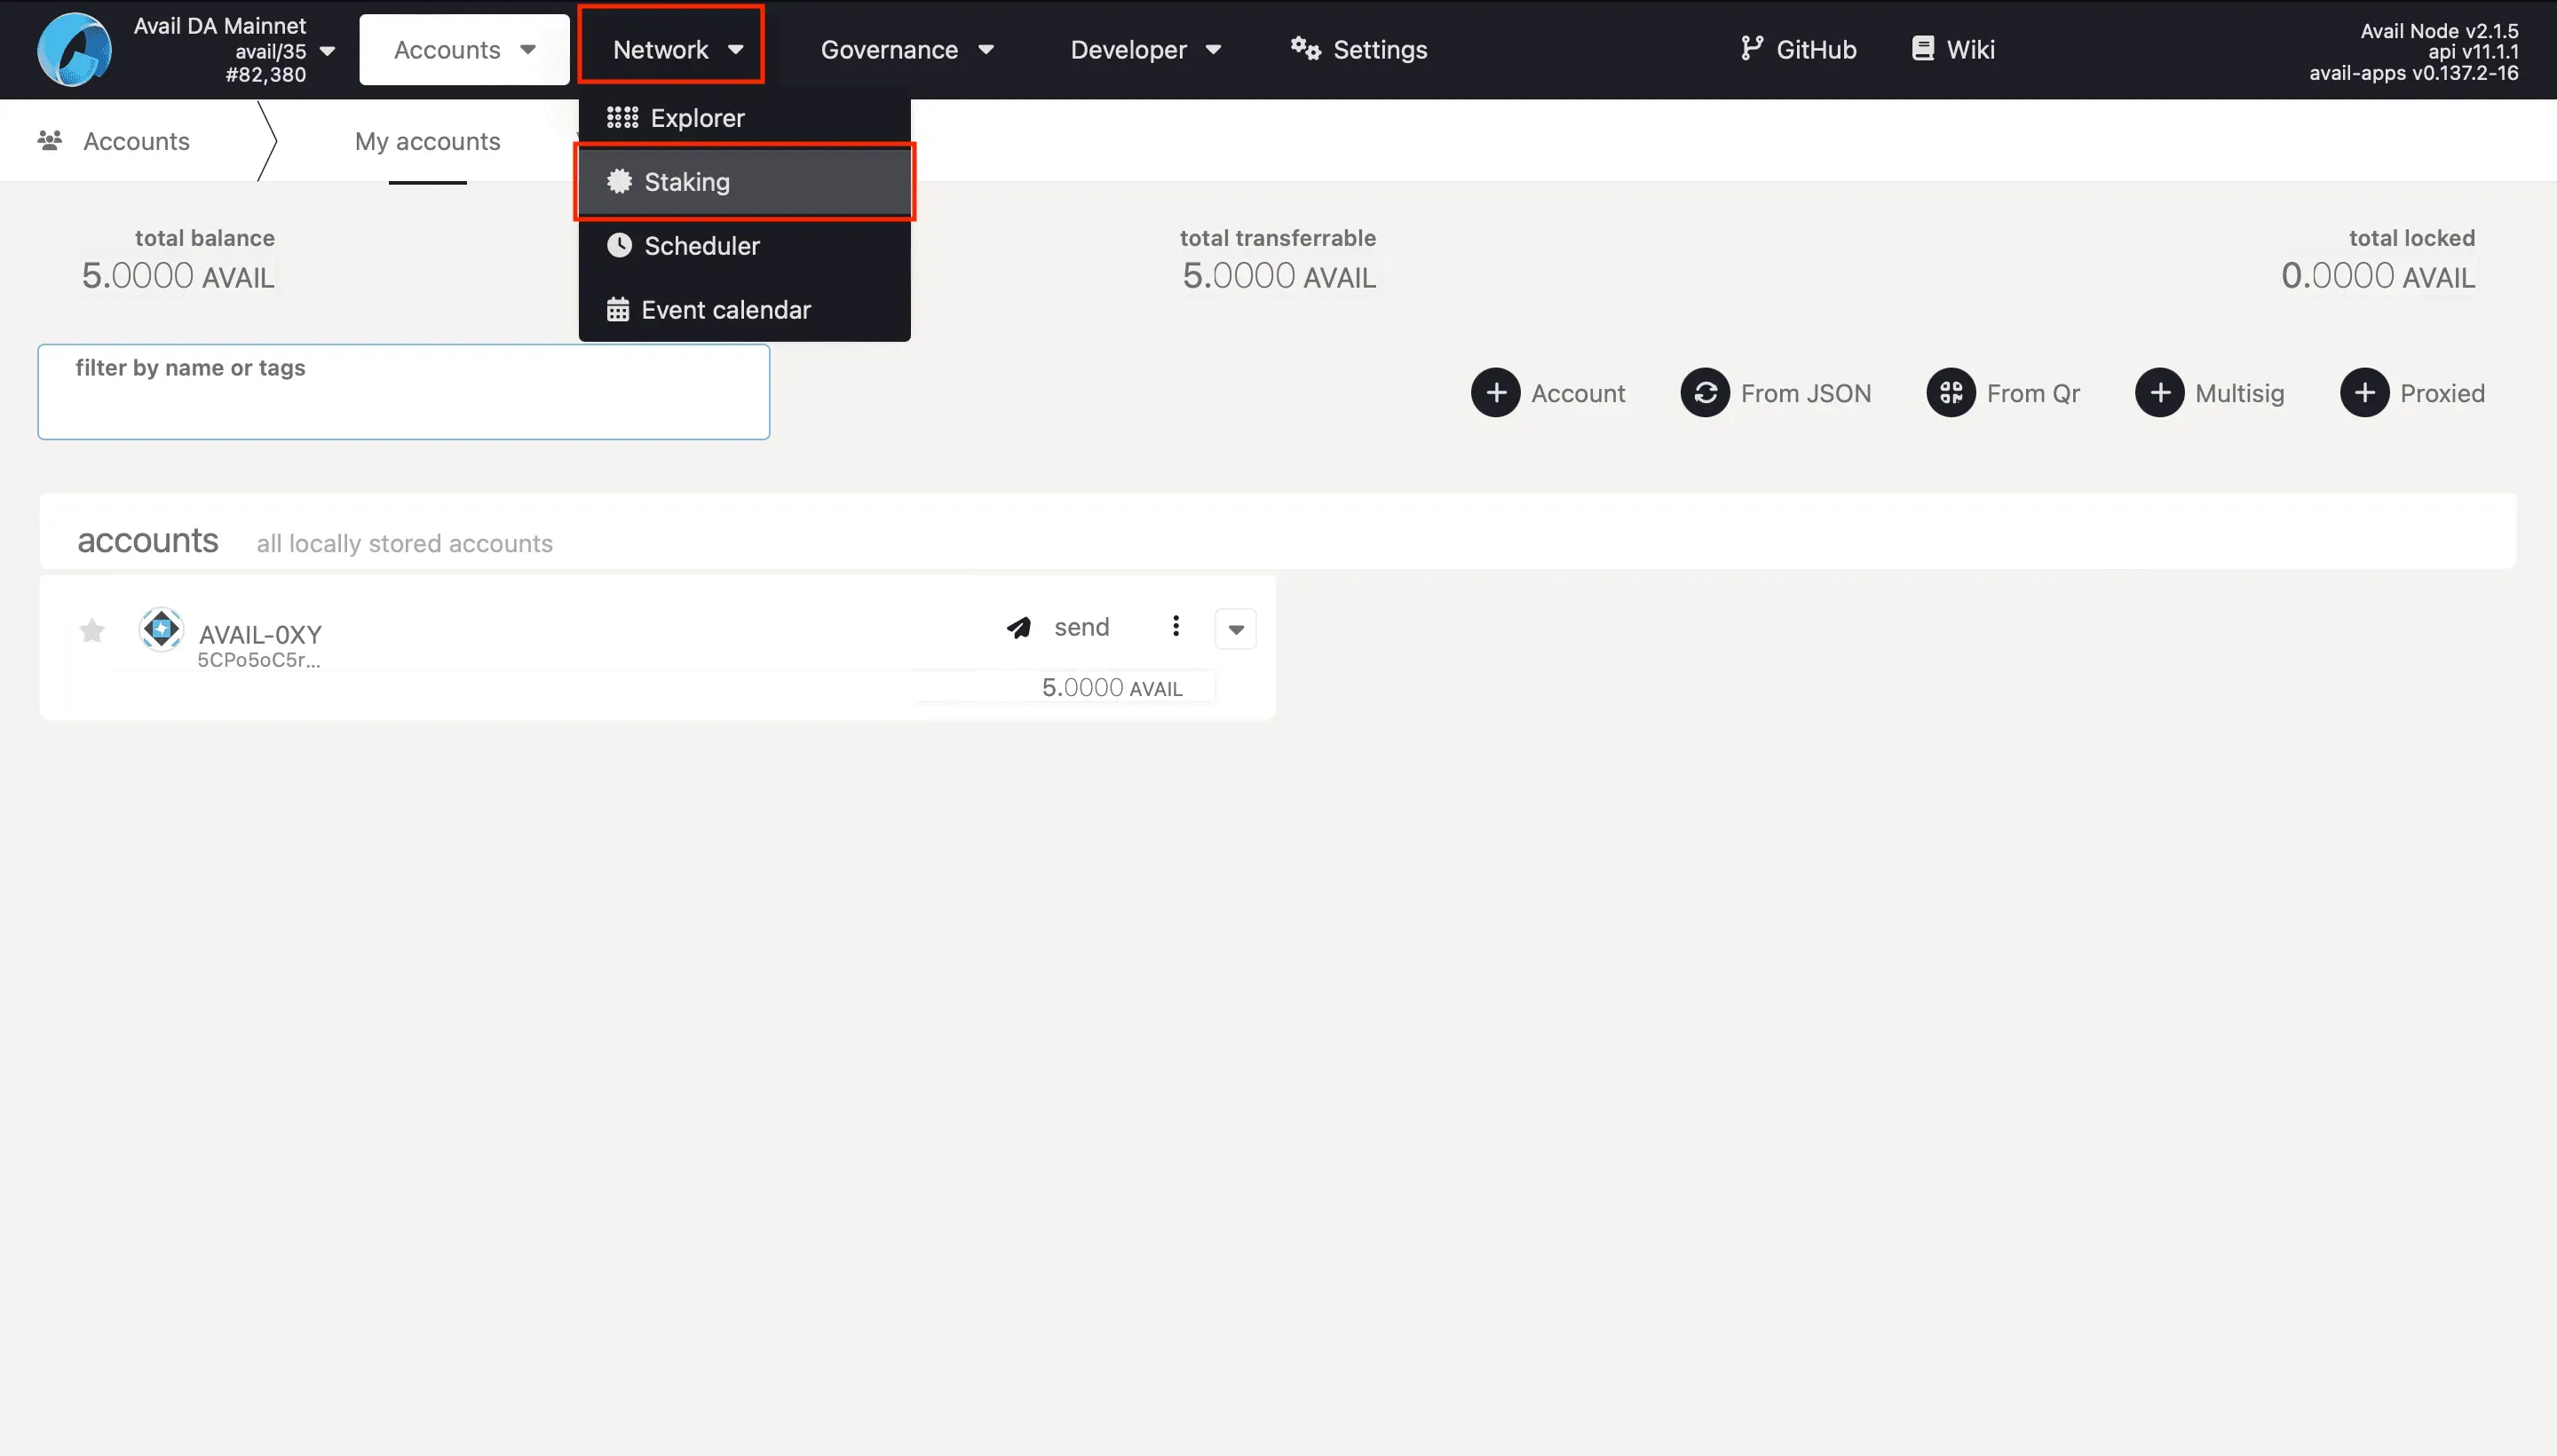Click the GitHub branch icon
The width and height of the screenshot is (2557, 1456).
[x=1752, y=48]
